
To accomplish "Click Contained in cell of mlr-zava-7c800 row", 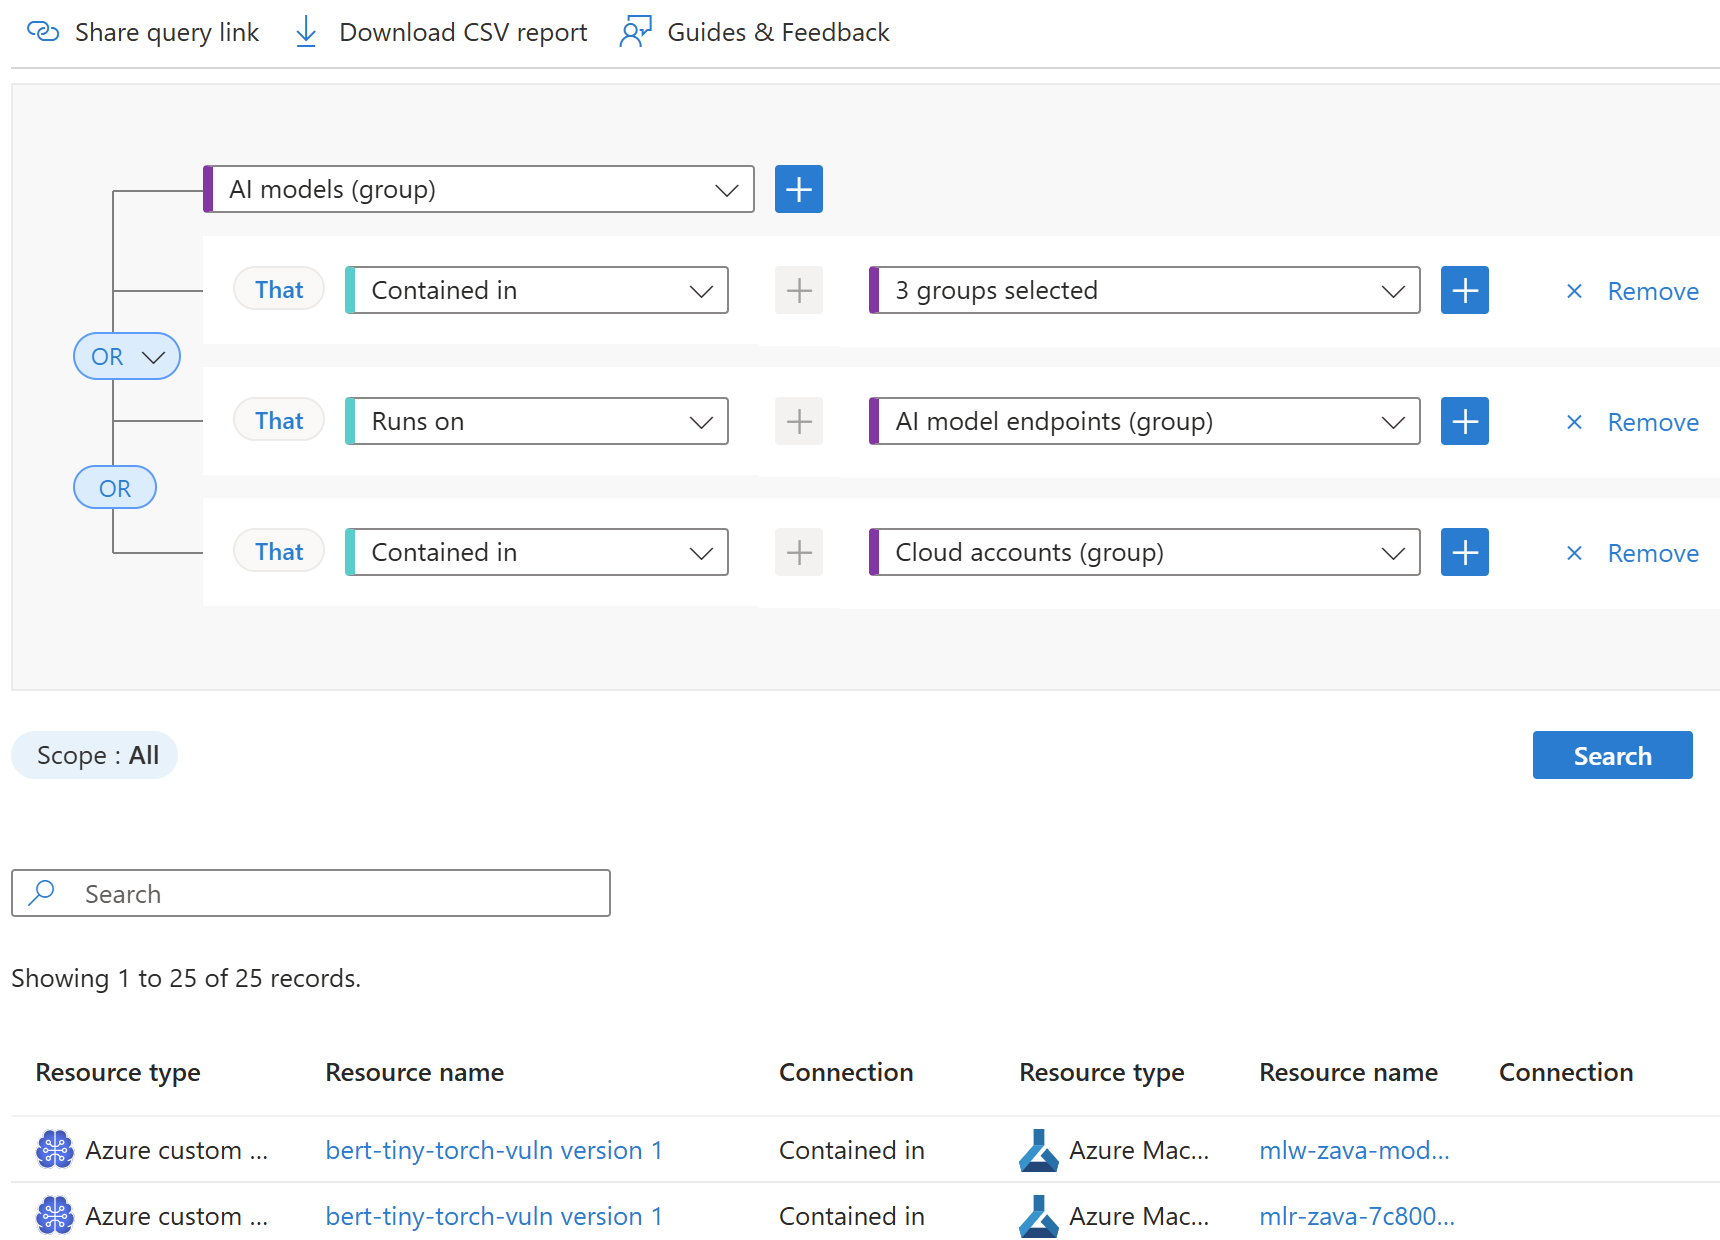I will coord(852,1216).
